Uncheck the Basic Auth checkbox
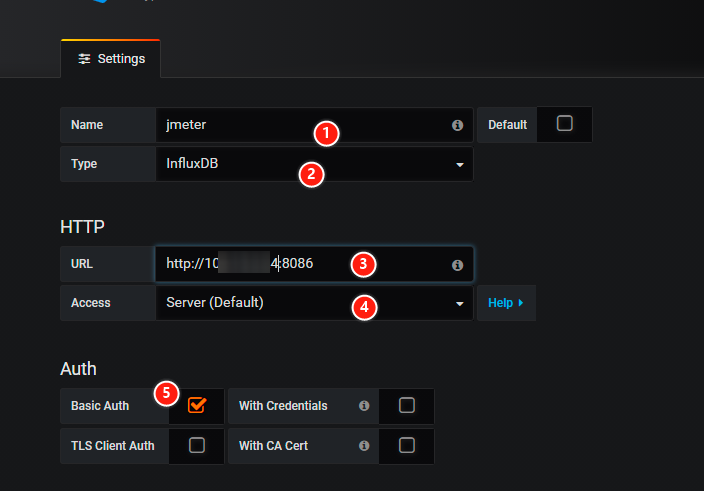704x491 pixels. [x=197, y=406]
